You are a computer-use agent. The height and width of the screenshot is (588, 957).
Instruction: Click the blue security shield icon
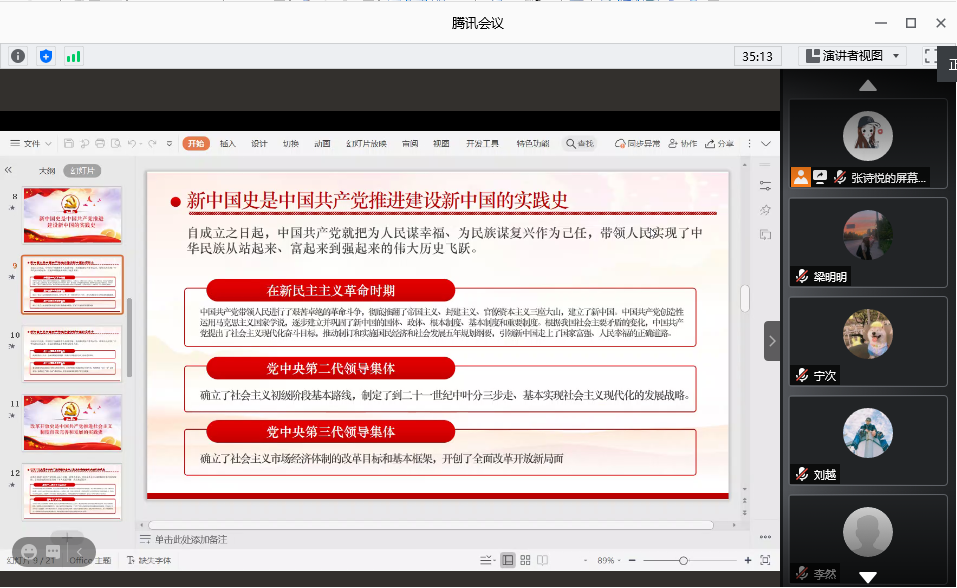(x=46, y=56)
